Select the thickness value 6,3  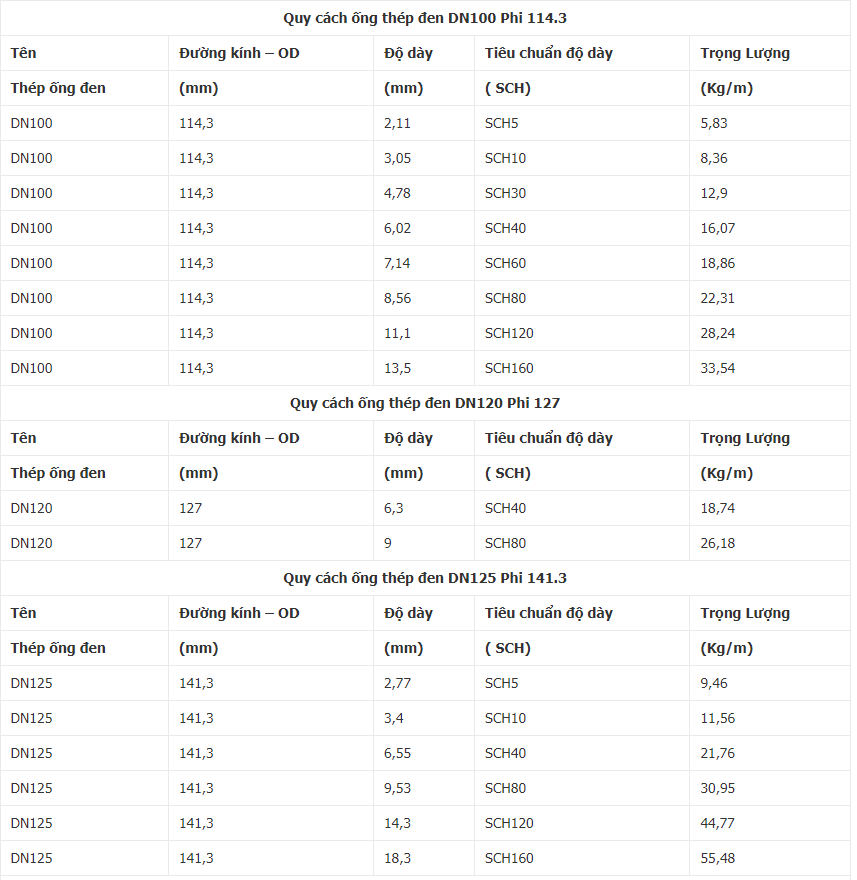[x=394, y=508]
